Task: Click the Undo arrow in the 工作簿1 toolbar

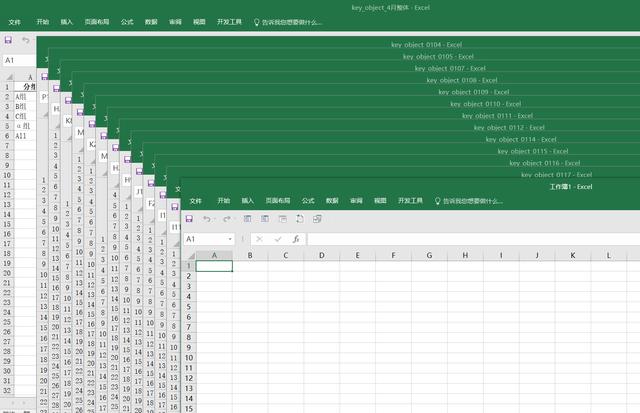Action: 206,218
